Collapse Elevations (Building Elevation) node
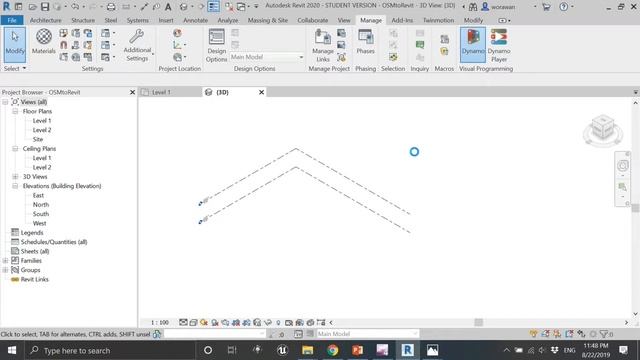The width and height of the screenshot is (640, 360). (15, 186)
